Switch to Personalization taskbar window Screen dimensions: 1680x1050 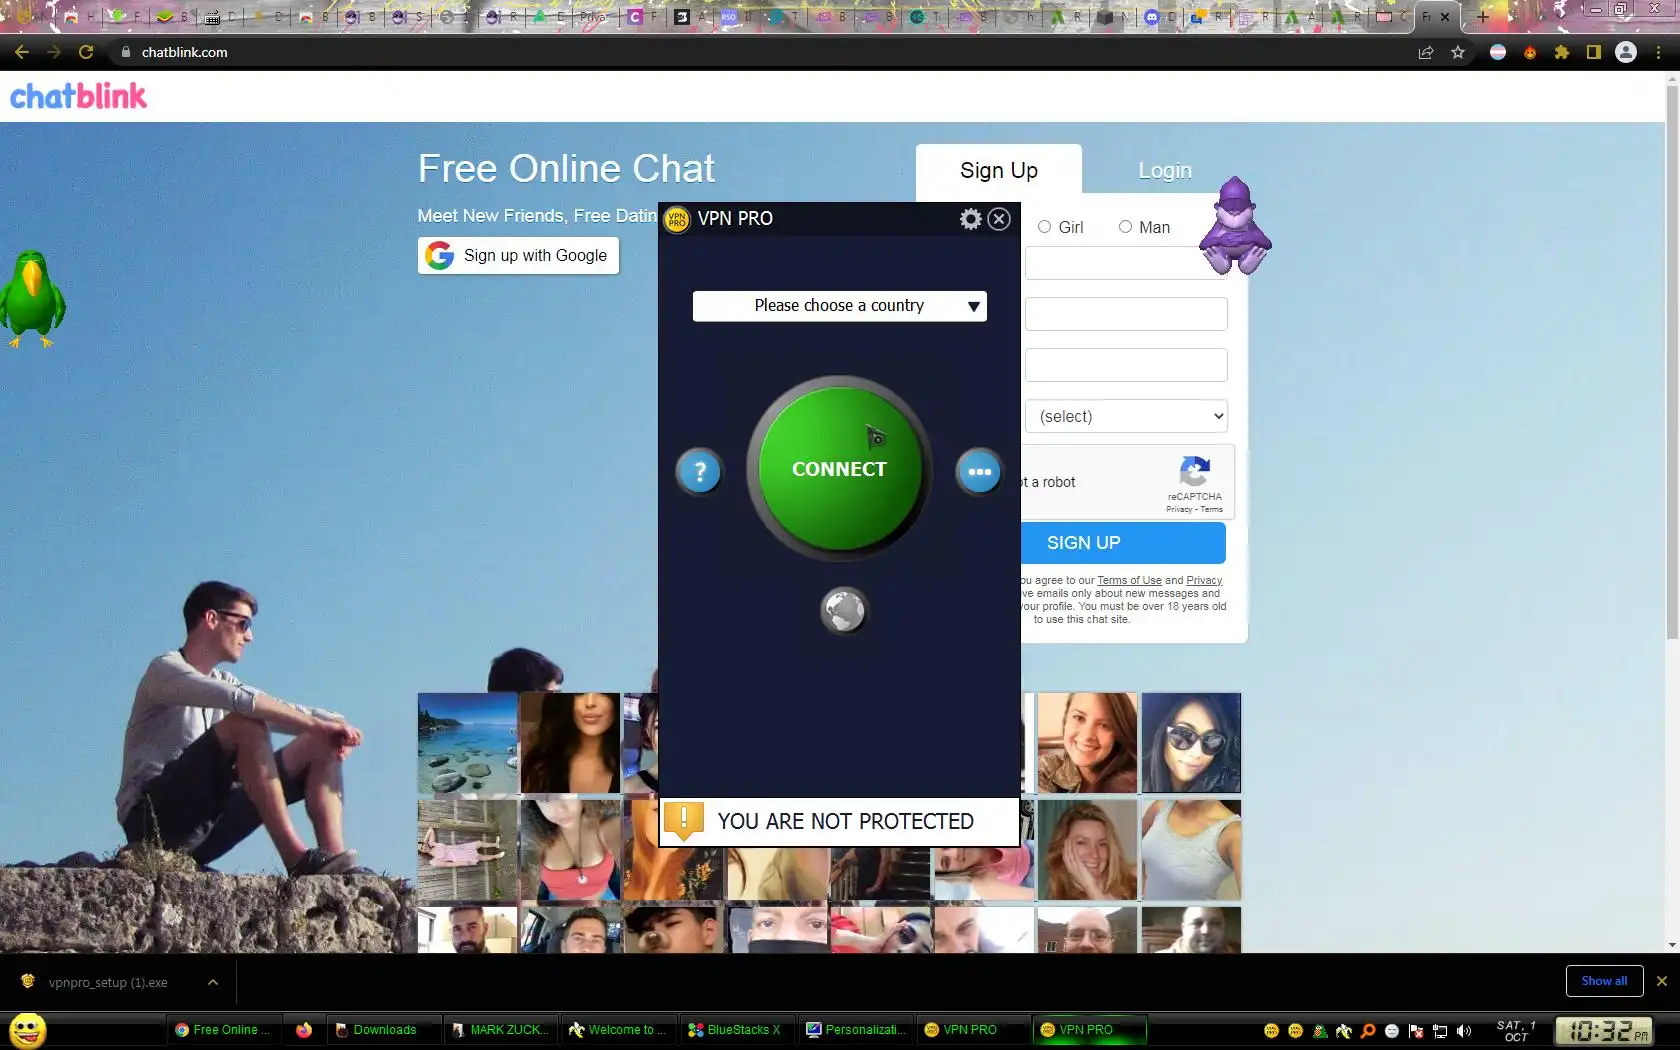pos(856,1030)
